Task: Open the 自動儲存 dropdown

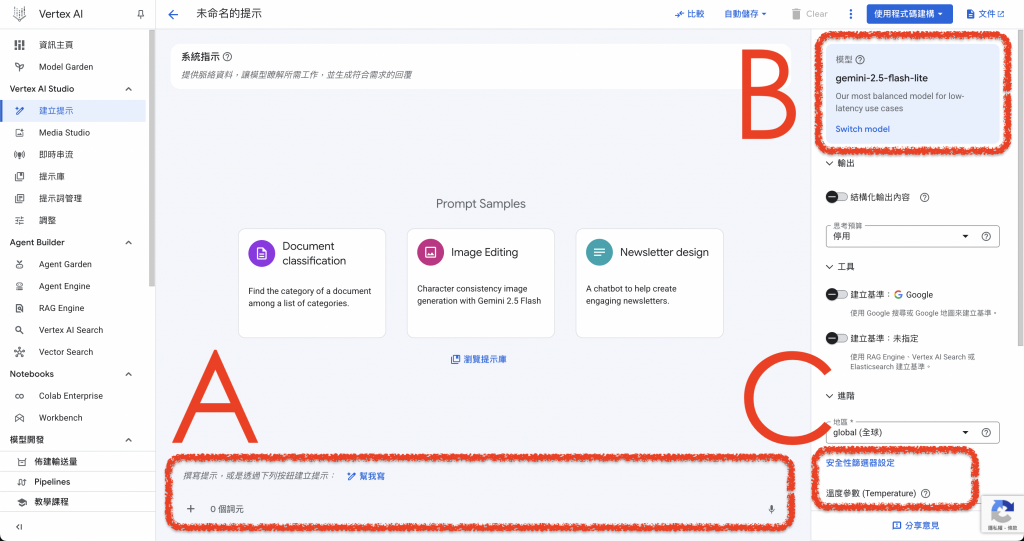Action: click(x=745, y=14)
